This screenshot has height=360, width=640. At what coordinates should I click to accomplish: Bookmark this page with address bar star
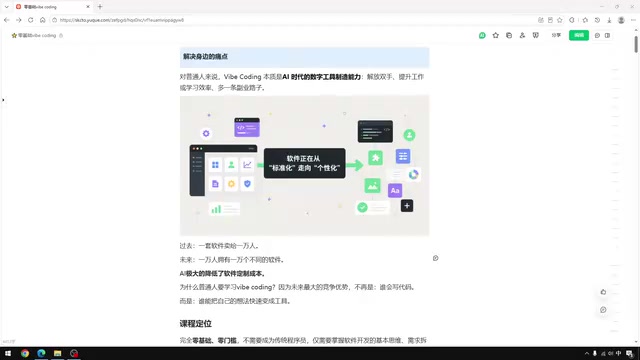[560, 20]
